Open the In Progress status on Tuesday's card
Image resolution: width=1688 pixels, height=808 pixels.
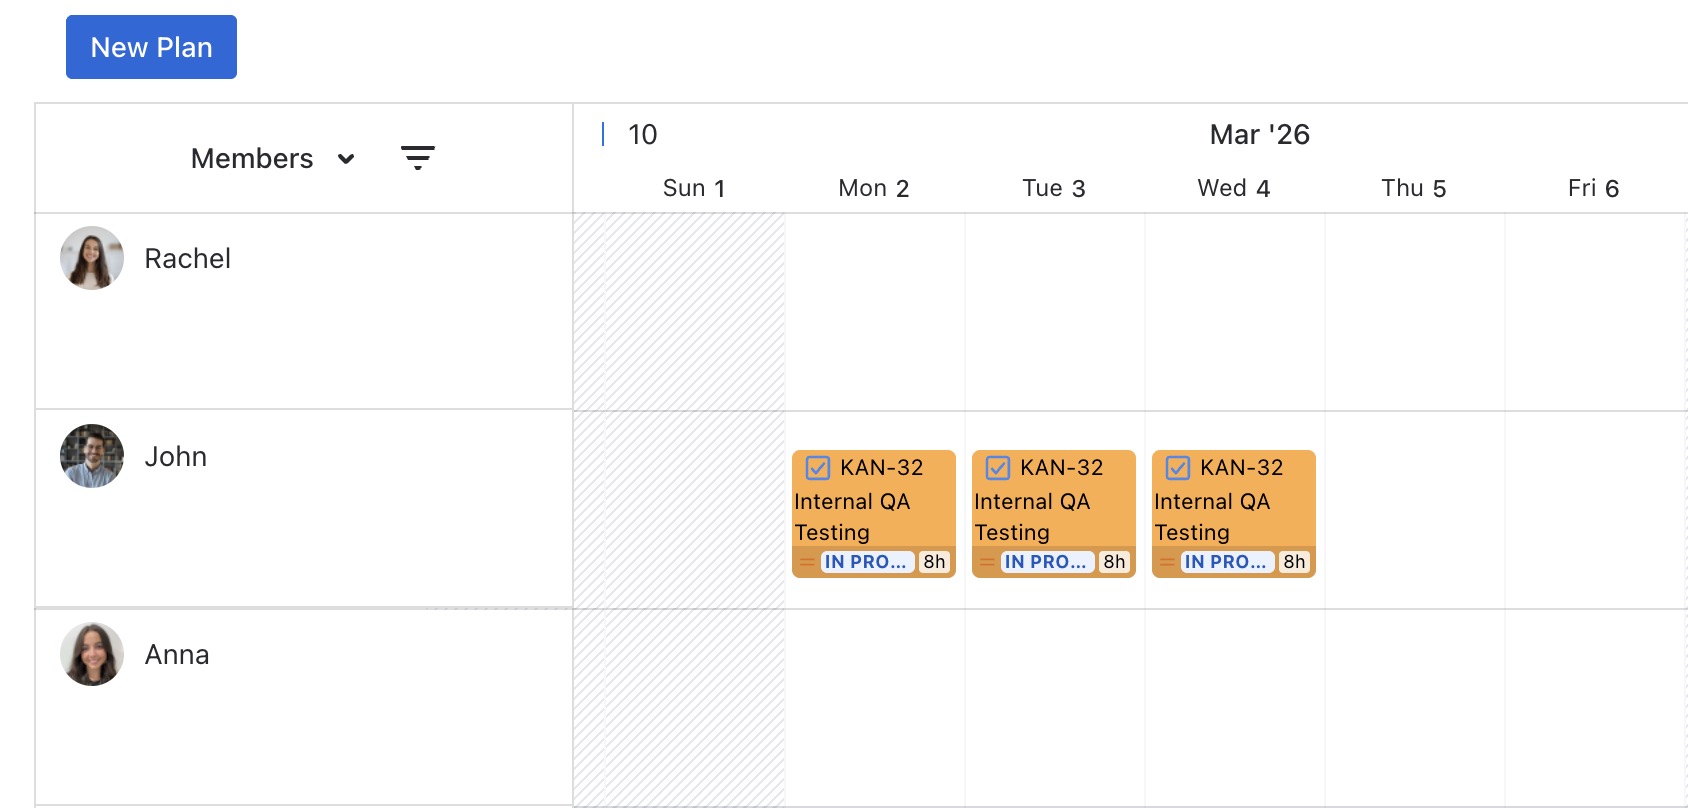(1046, 562)
